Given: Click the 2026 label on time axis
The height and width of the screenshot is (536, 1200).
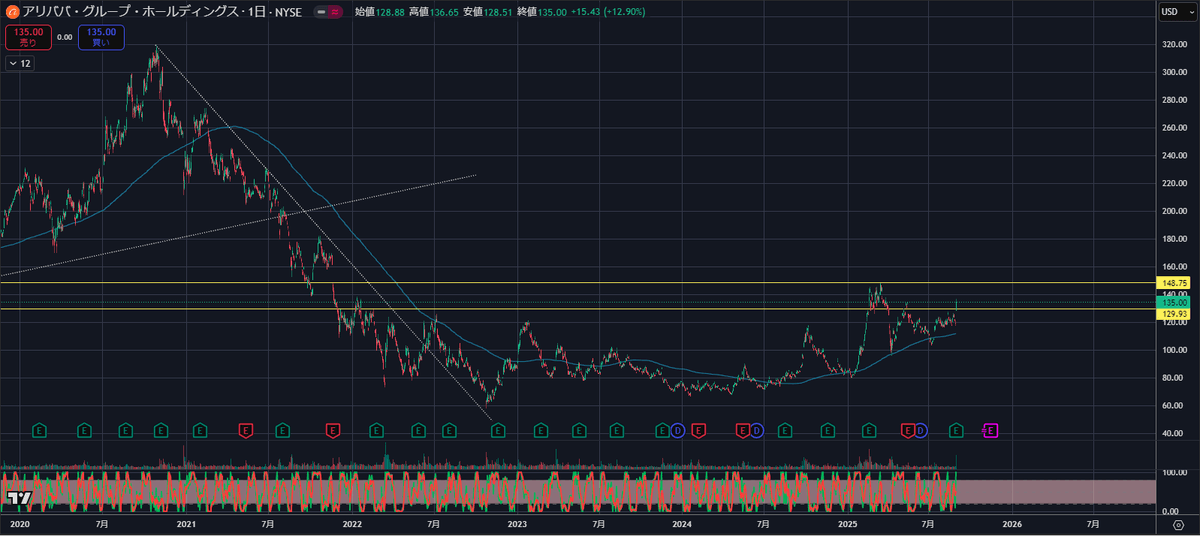Looking at the screenshot, I should pos(1011,524).
